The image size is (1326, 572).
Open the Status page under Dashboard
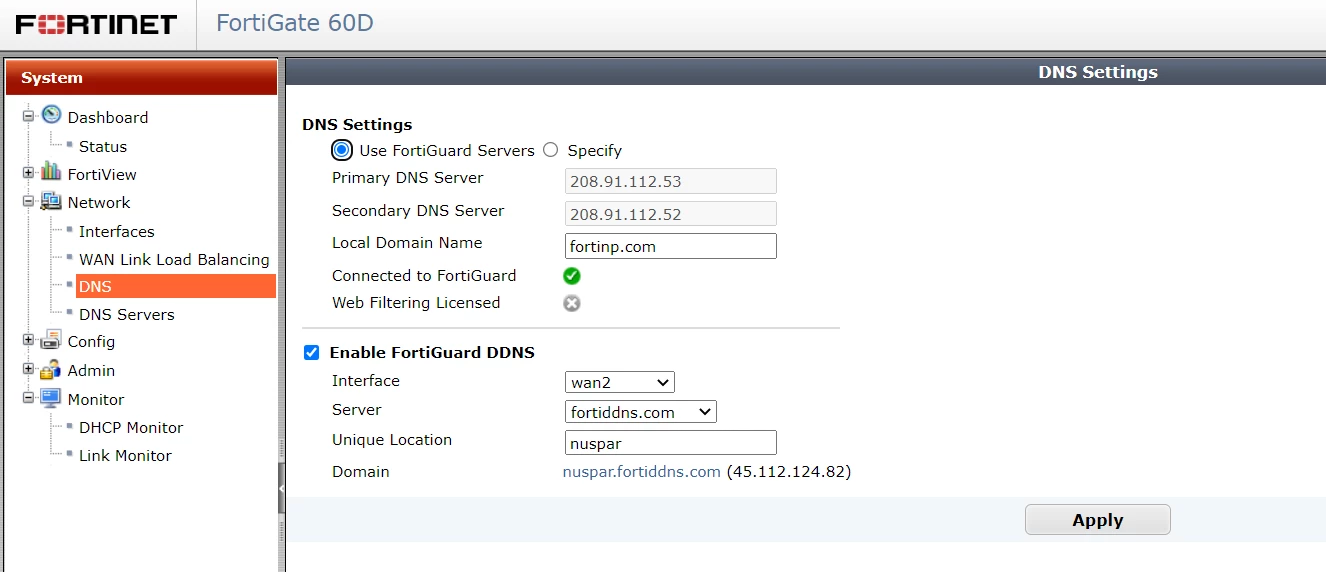coord(103,146)
